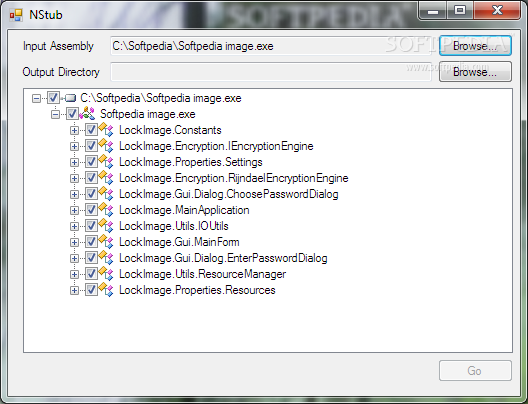Select the LockImage.Properties.Settings text
Image resolution: width=528 pixels, height=404 pixels.
pos(191,162)
